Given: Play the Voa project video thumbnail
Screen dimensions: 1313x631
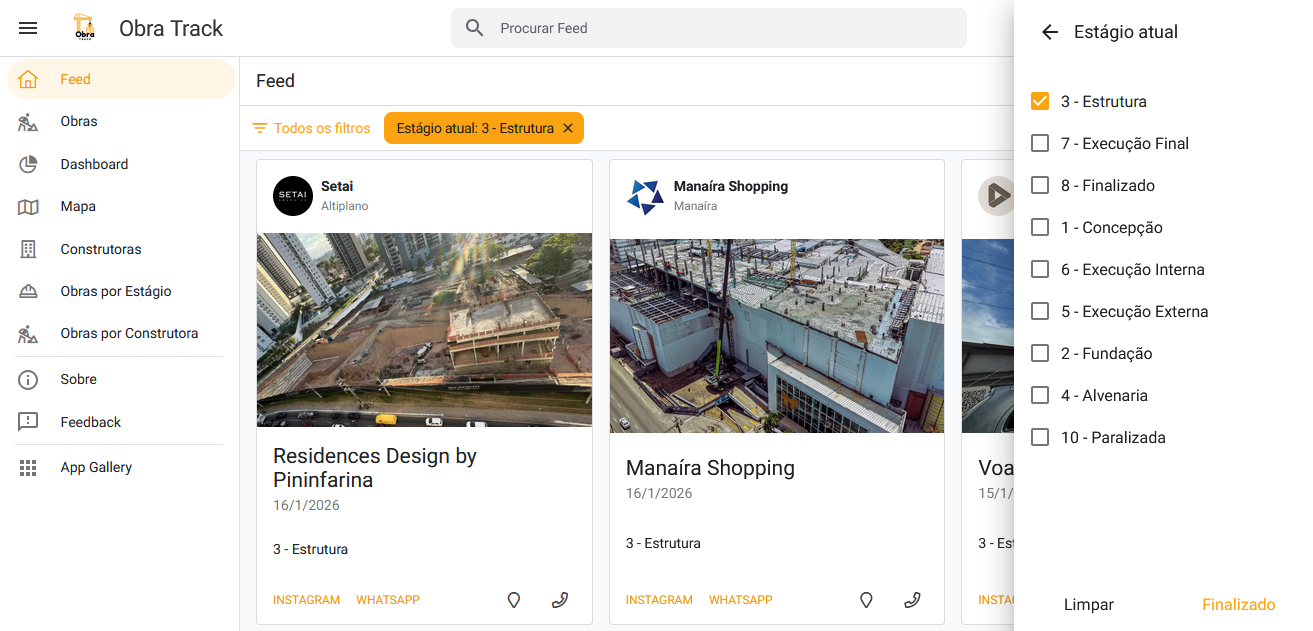Looking at the screenshot, I should (996, 196).
